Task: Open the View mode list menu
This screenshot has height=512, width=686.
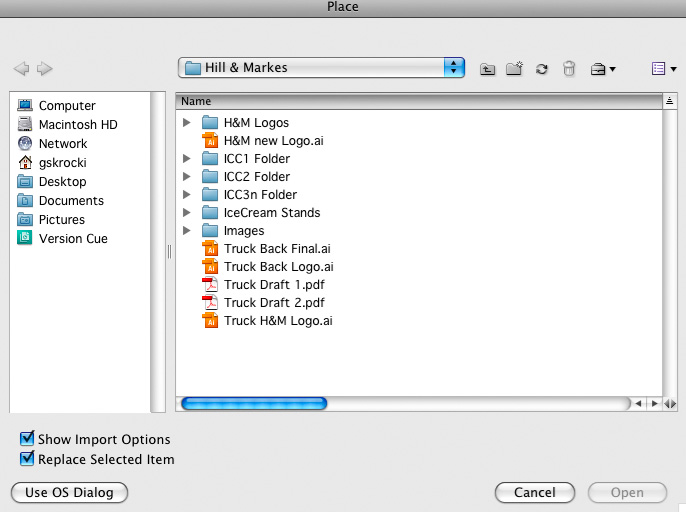Action: 664,69
